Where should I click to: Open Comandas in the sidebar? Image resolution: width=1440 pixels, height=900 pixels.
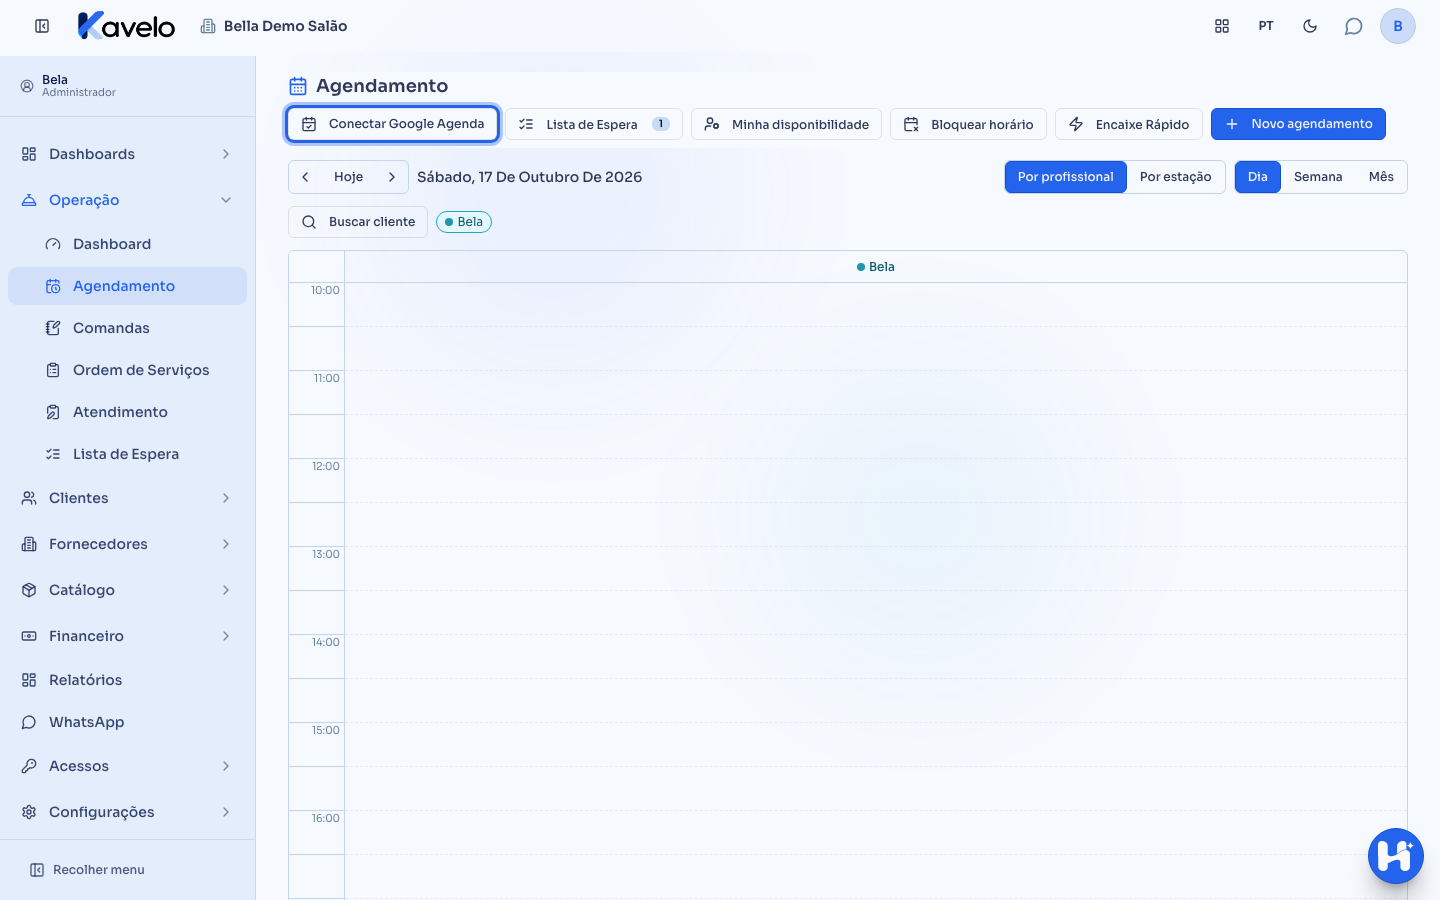click(x=127, y=328)
